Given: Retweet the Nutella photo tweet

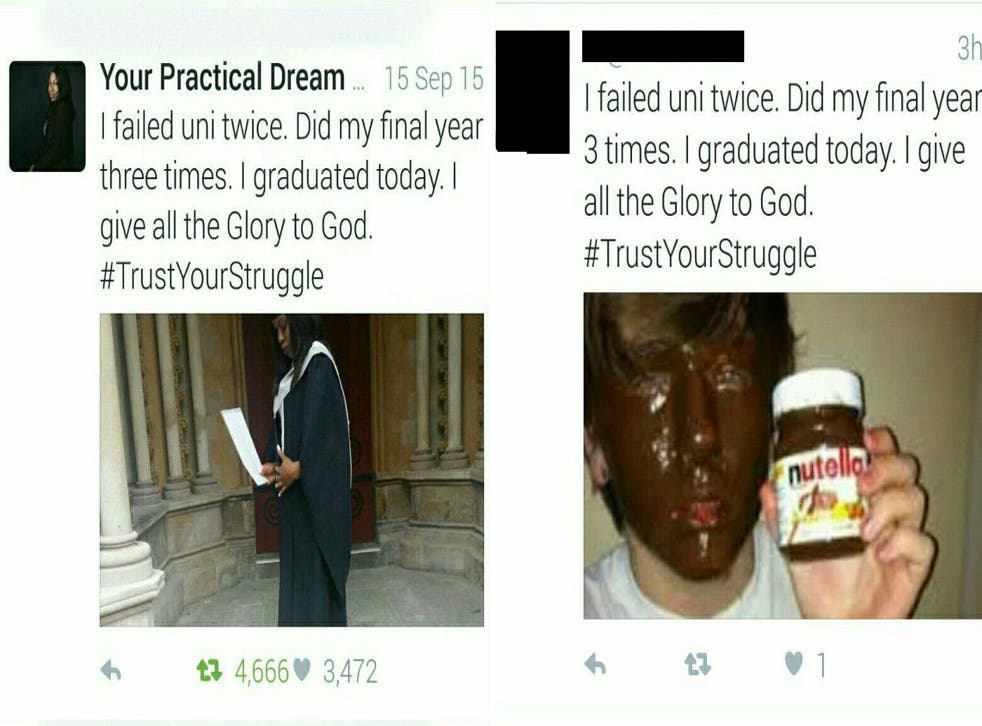Looking at the screenshot, I should tap(697, 664).
